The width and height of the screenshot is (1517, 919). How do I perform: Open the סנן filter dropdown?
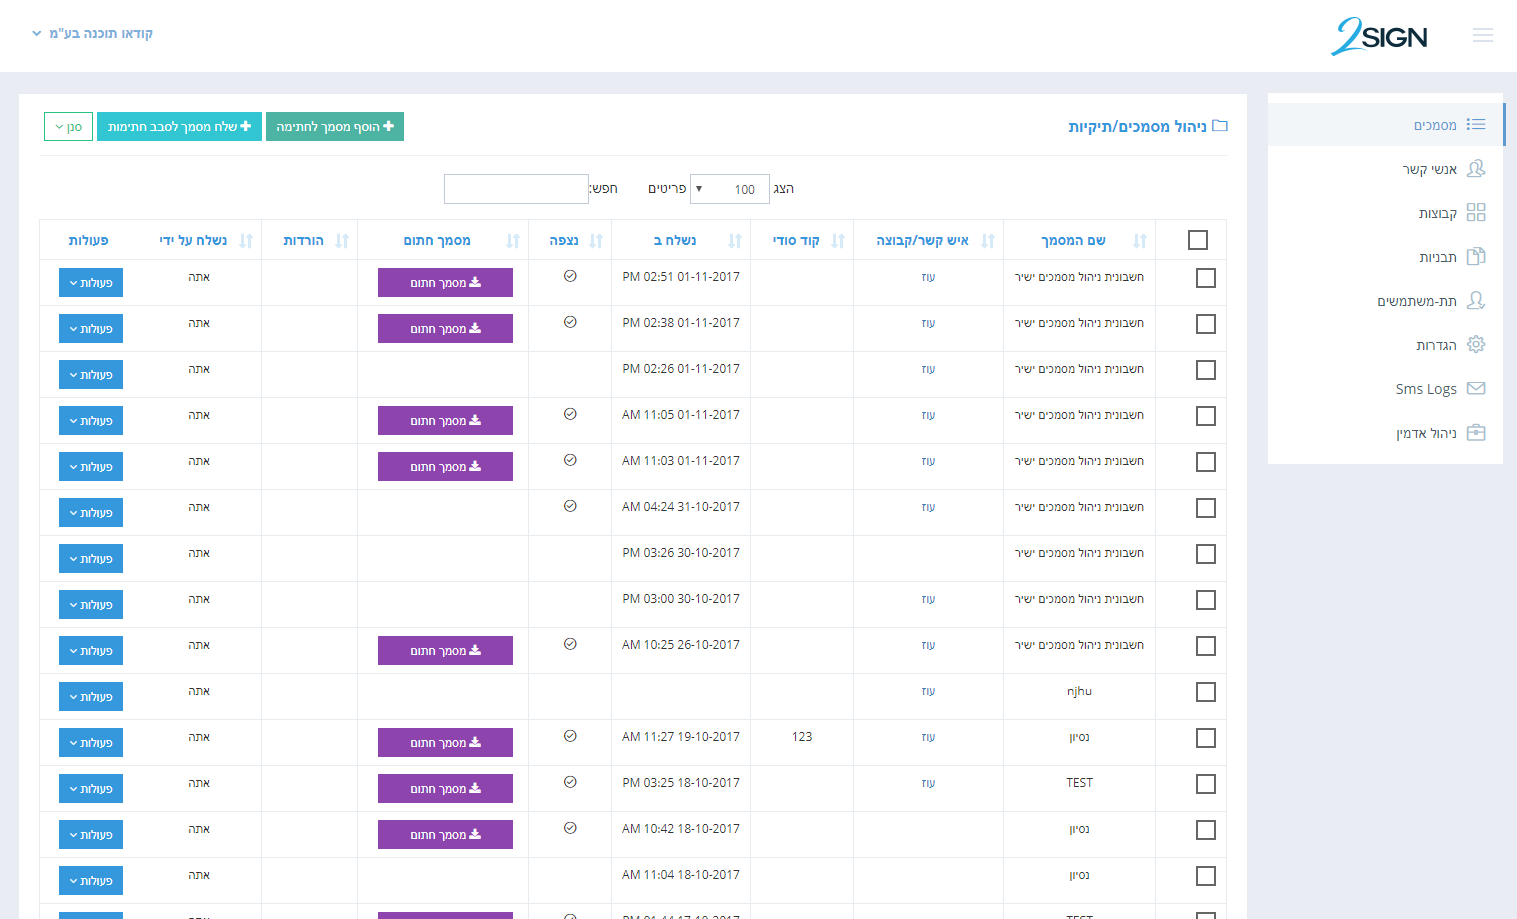tap(69, 127)
